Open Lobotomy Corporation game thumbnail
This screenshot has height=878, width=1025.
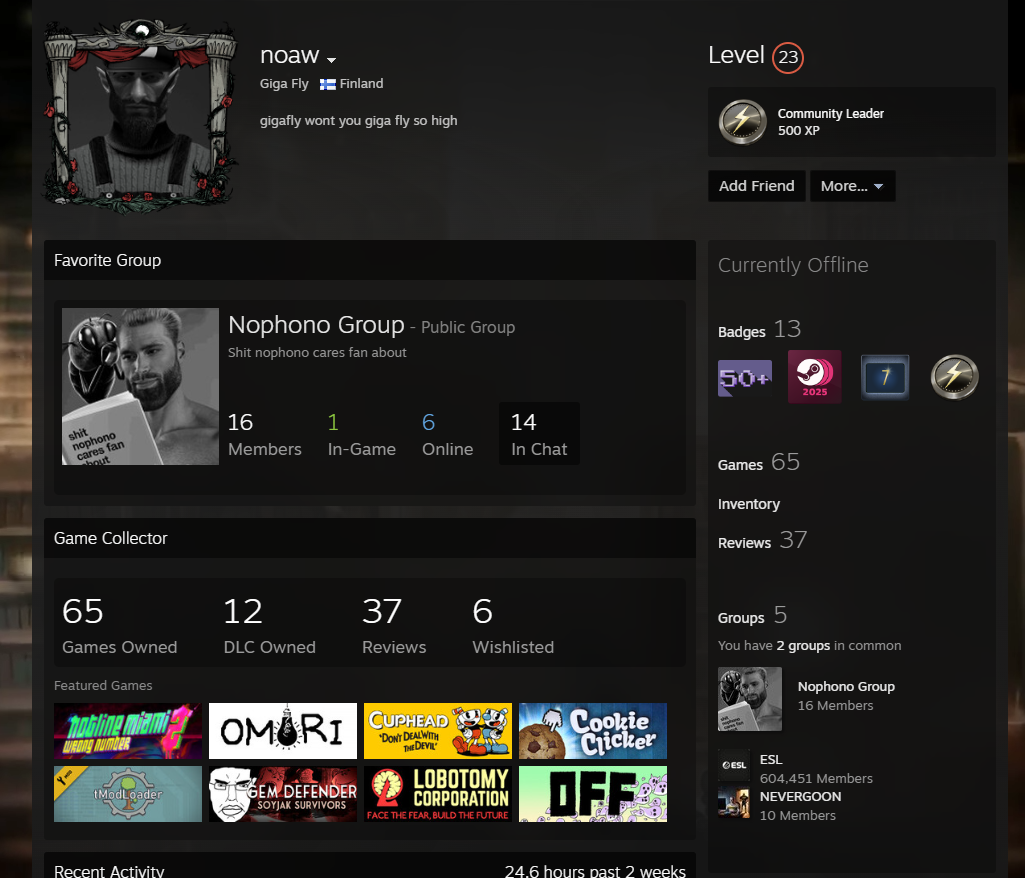pyautogui.click(x=437, y=794)
